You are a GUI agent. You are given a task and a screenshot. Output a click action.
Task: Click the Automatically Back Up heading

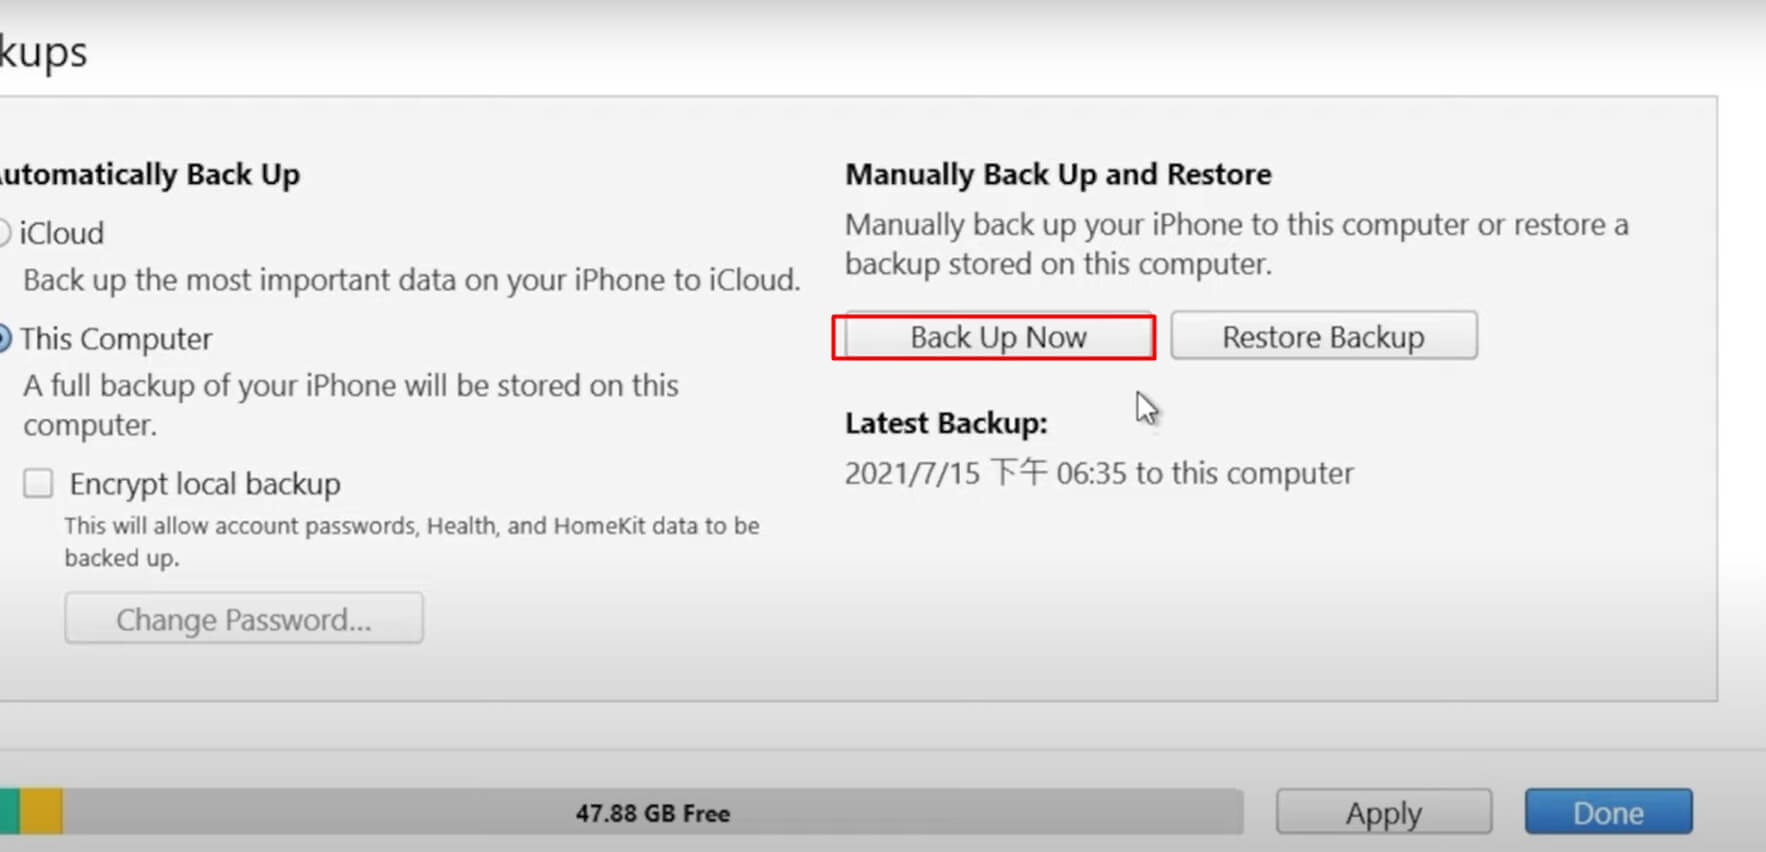(150, 175)
